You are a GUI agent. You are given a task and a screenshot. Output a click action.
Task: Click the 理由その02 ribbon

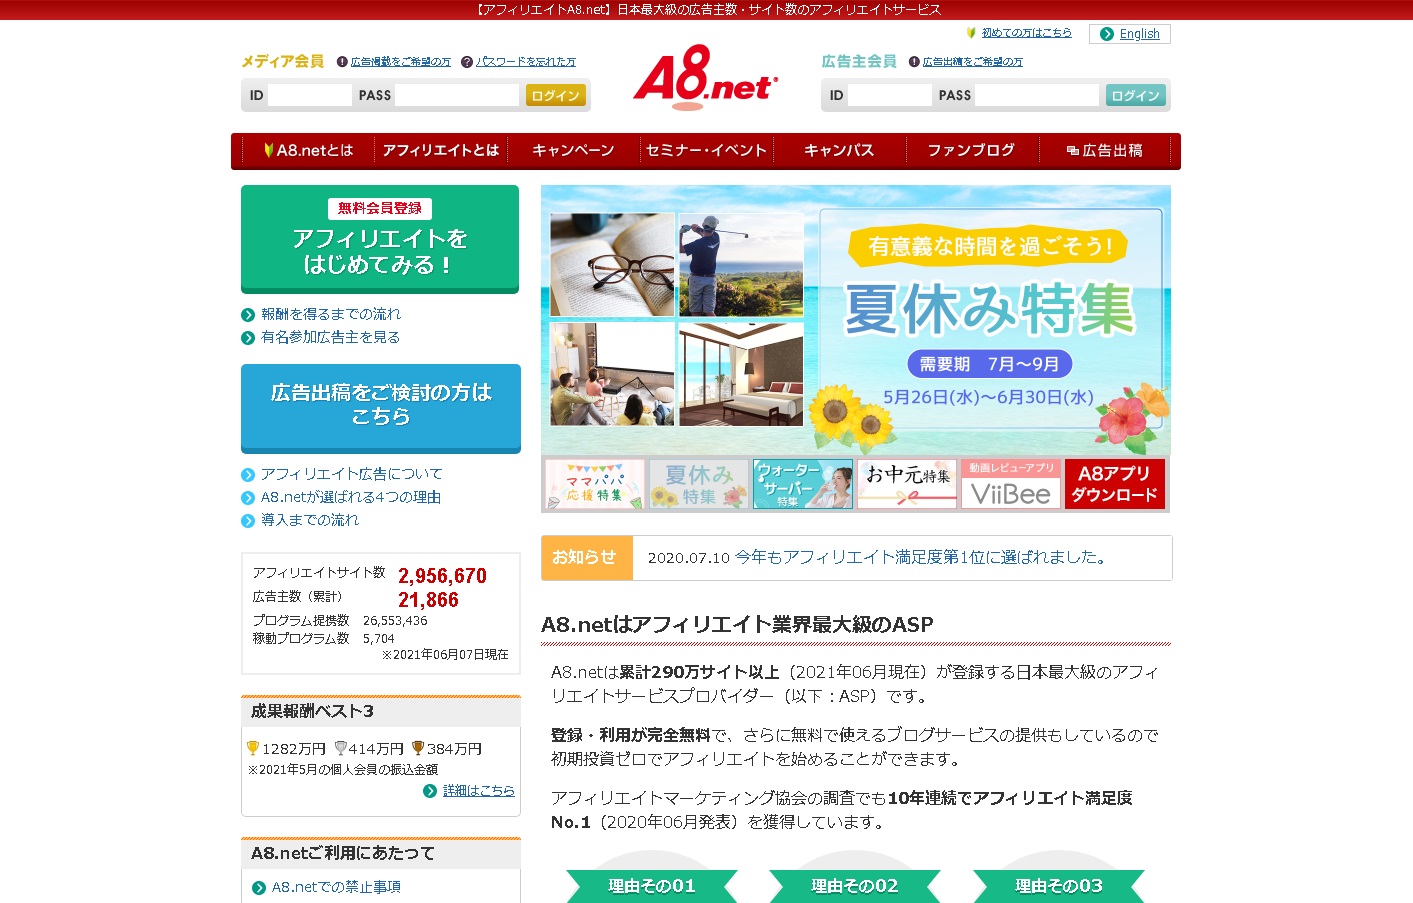(x=855, y=886)
